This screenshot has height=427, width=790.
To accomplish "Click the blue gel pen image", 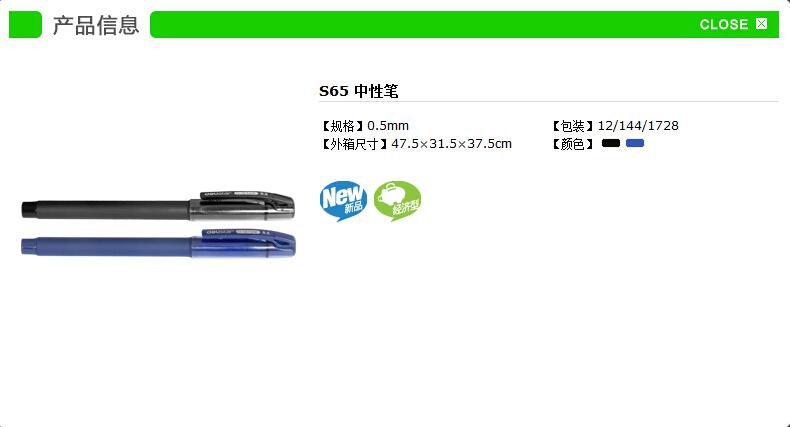I will coord(158,244).
